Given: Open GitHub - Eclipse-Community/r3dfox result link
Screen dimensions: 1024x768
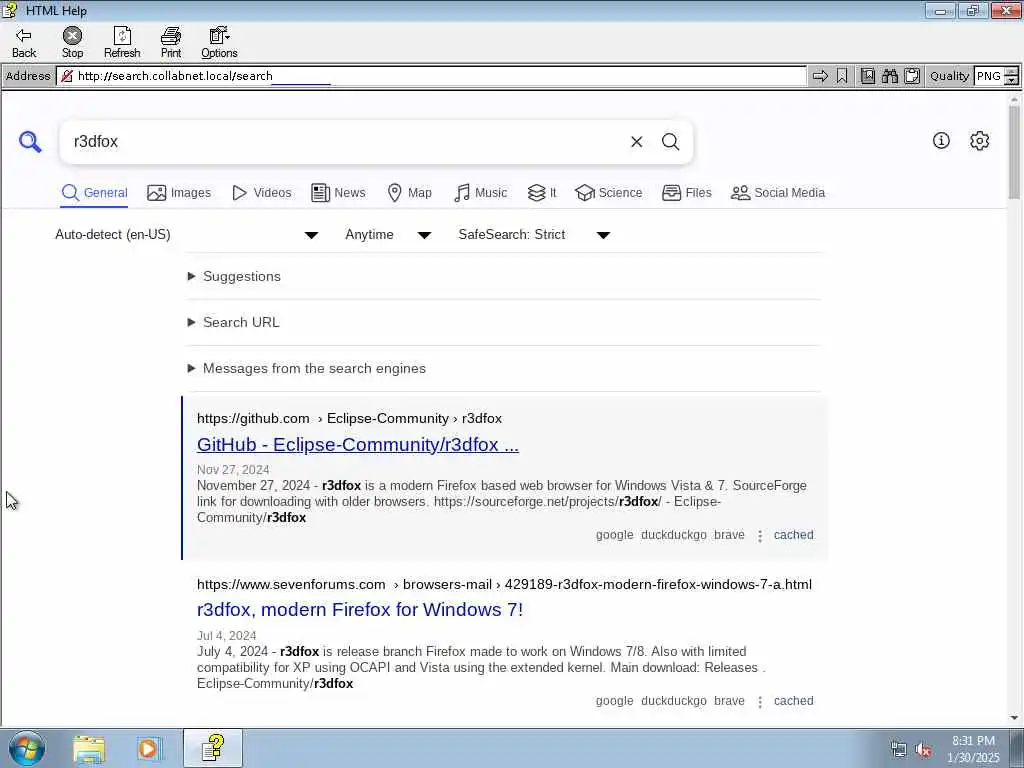Looking at the screenshot, I should (x=358, y=445).
